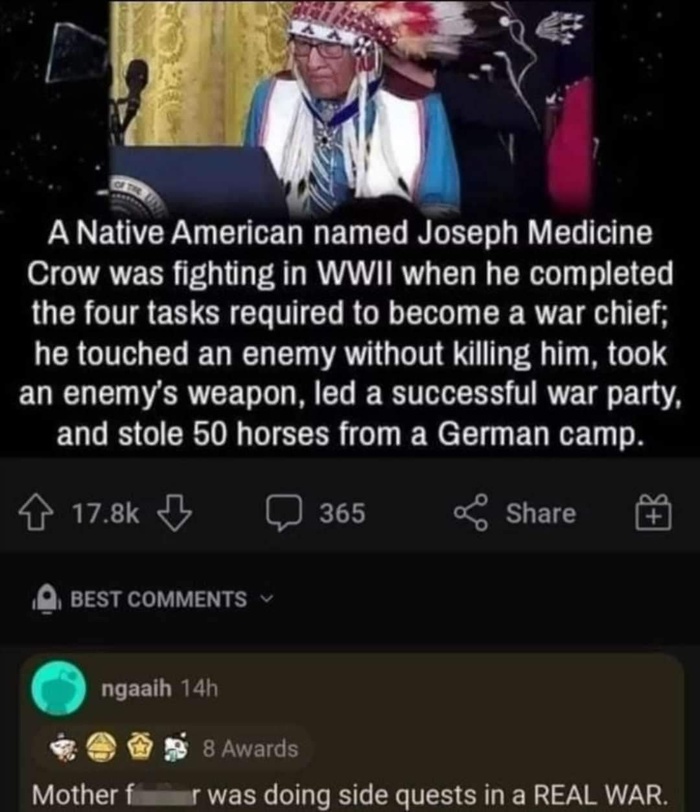Screen dimensions: 700x812
Task: Click the fourth award badge icon
Action: tap(174, 748)
